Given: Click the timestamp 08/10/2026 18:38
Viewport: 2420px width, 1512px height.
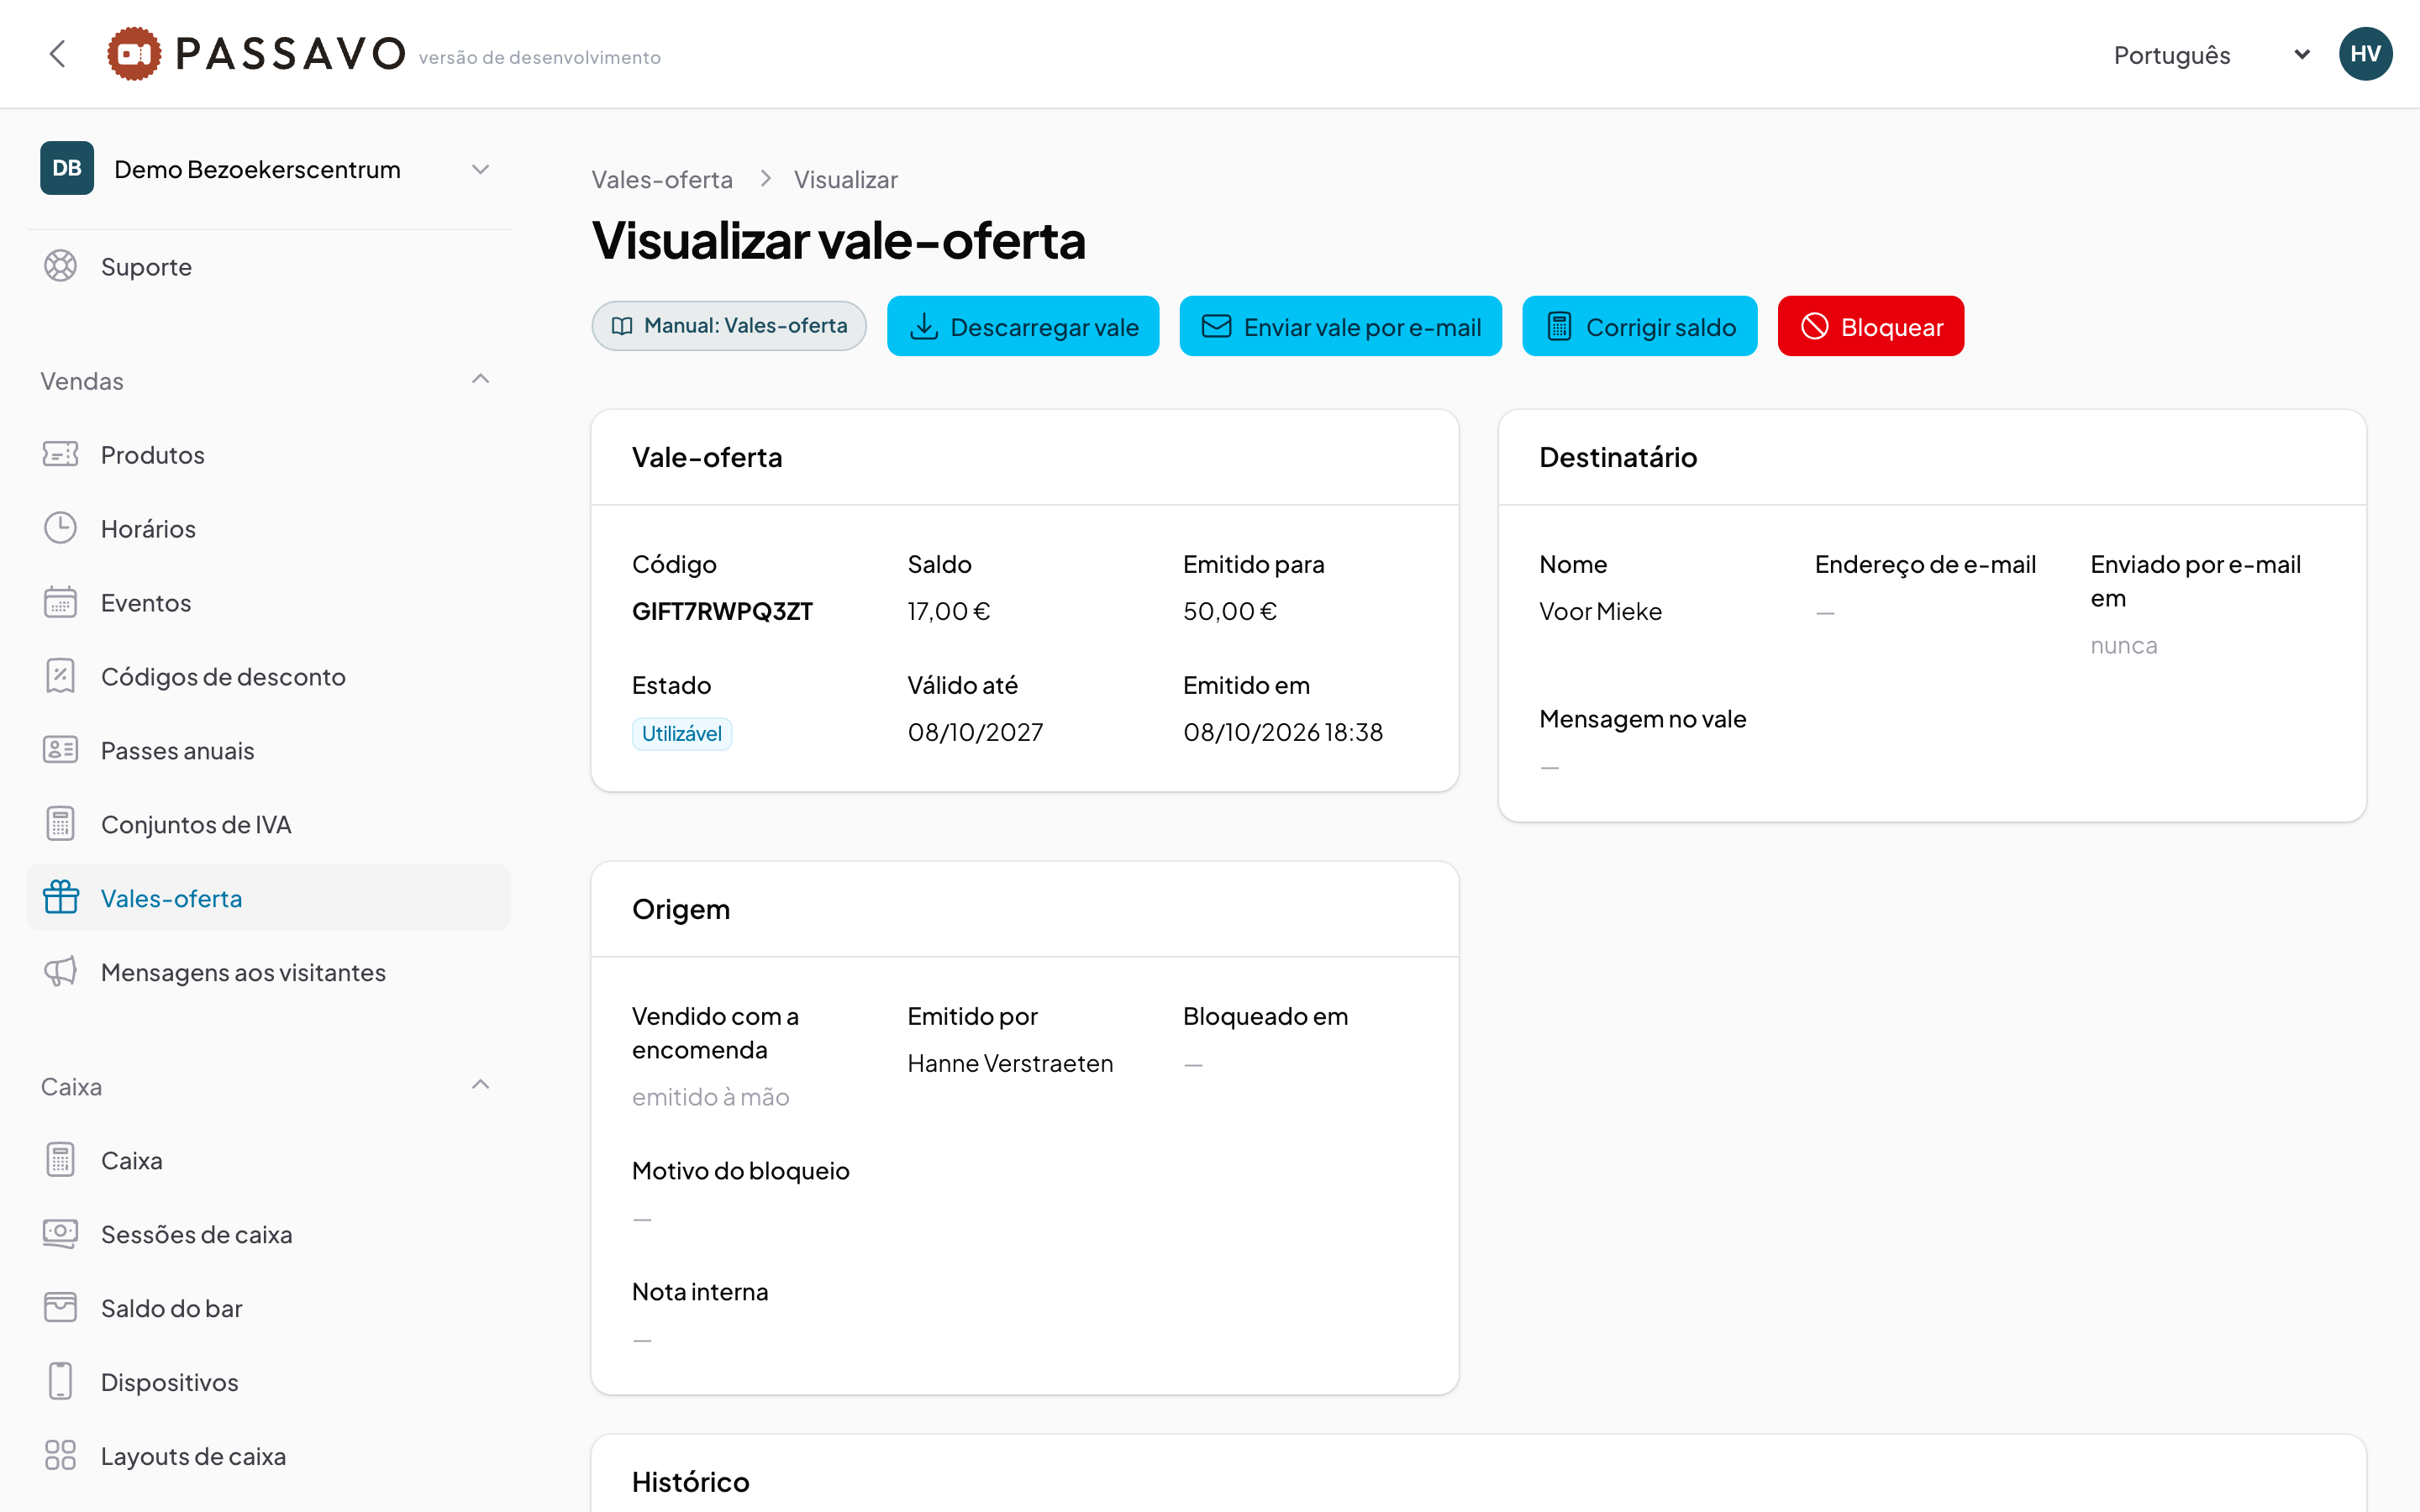Looking at the screenshot, I should (x=1283, y=732).
